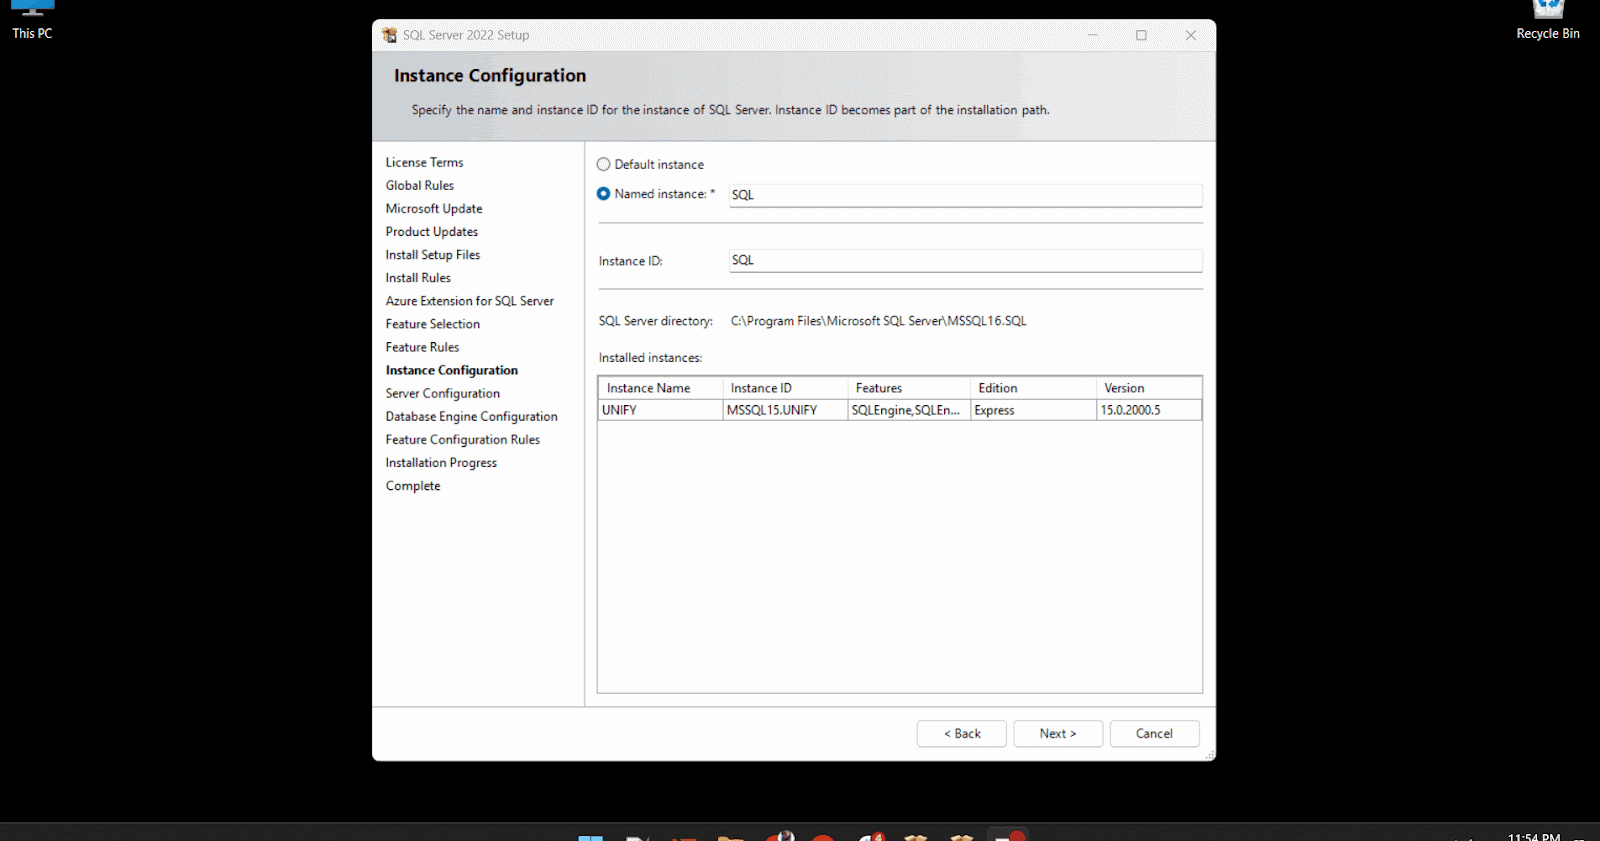Viewport: 1600px width, 841px height.
Task: Cancel the setup wizard
Action: click(x=1154, y=733)
